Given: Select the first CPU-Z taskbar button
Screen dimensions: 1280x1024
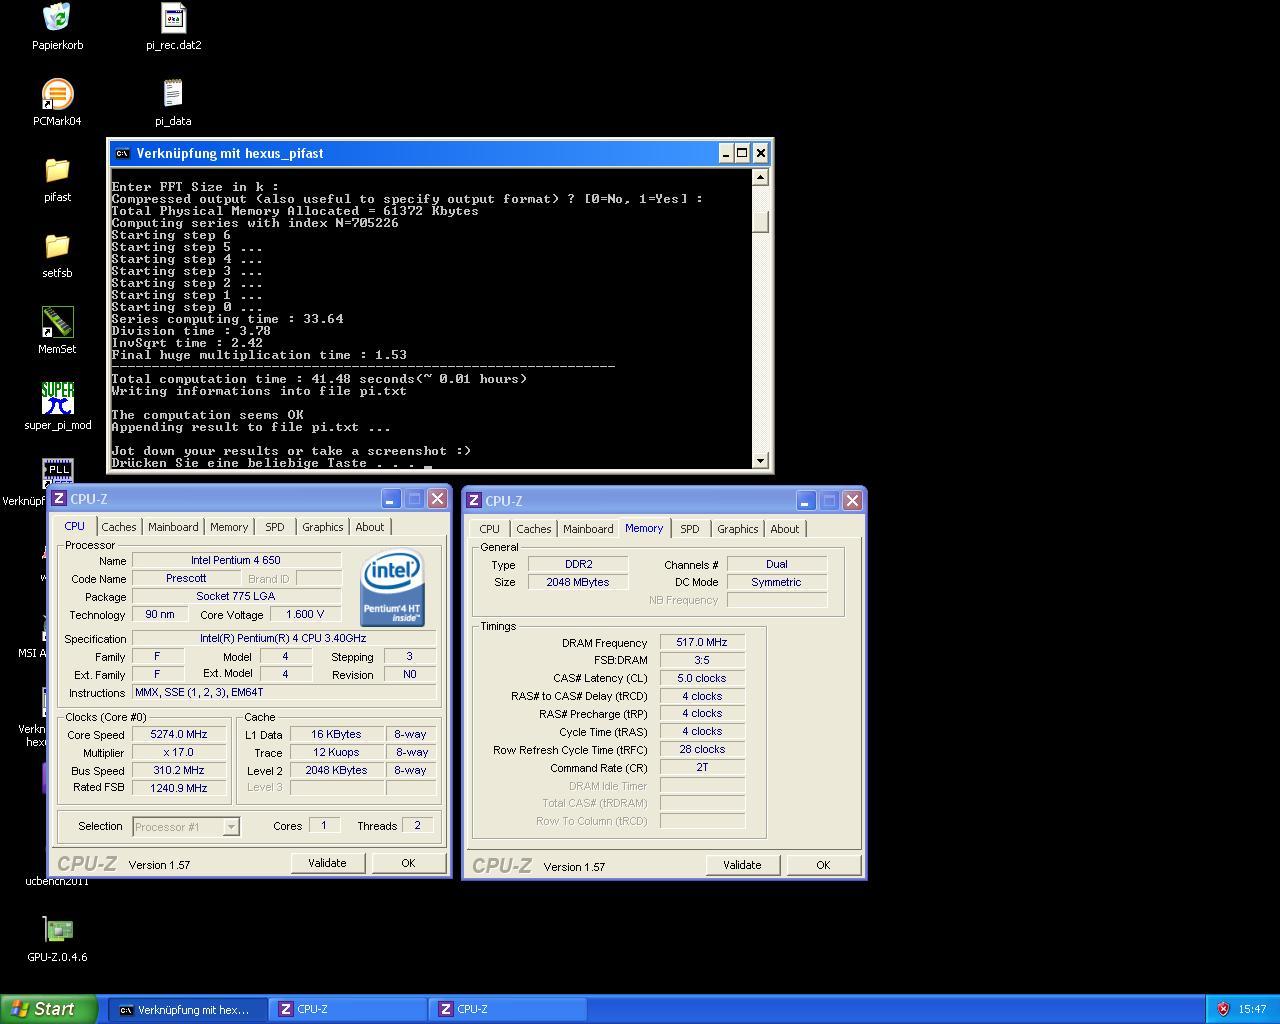Looking at the screenshot, I should pyautogui.click(x=348, y=1010).
